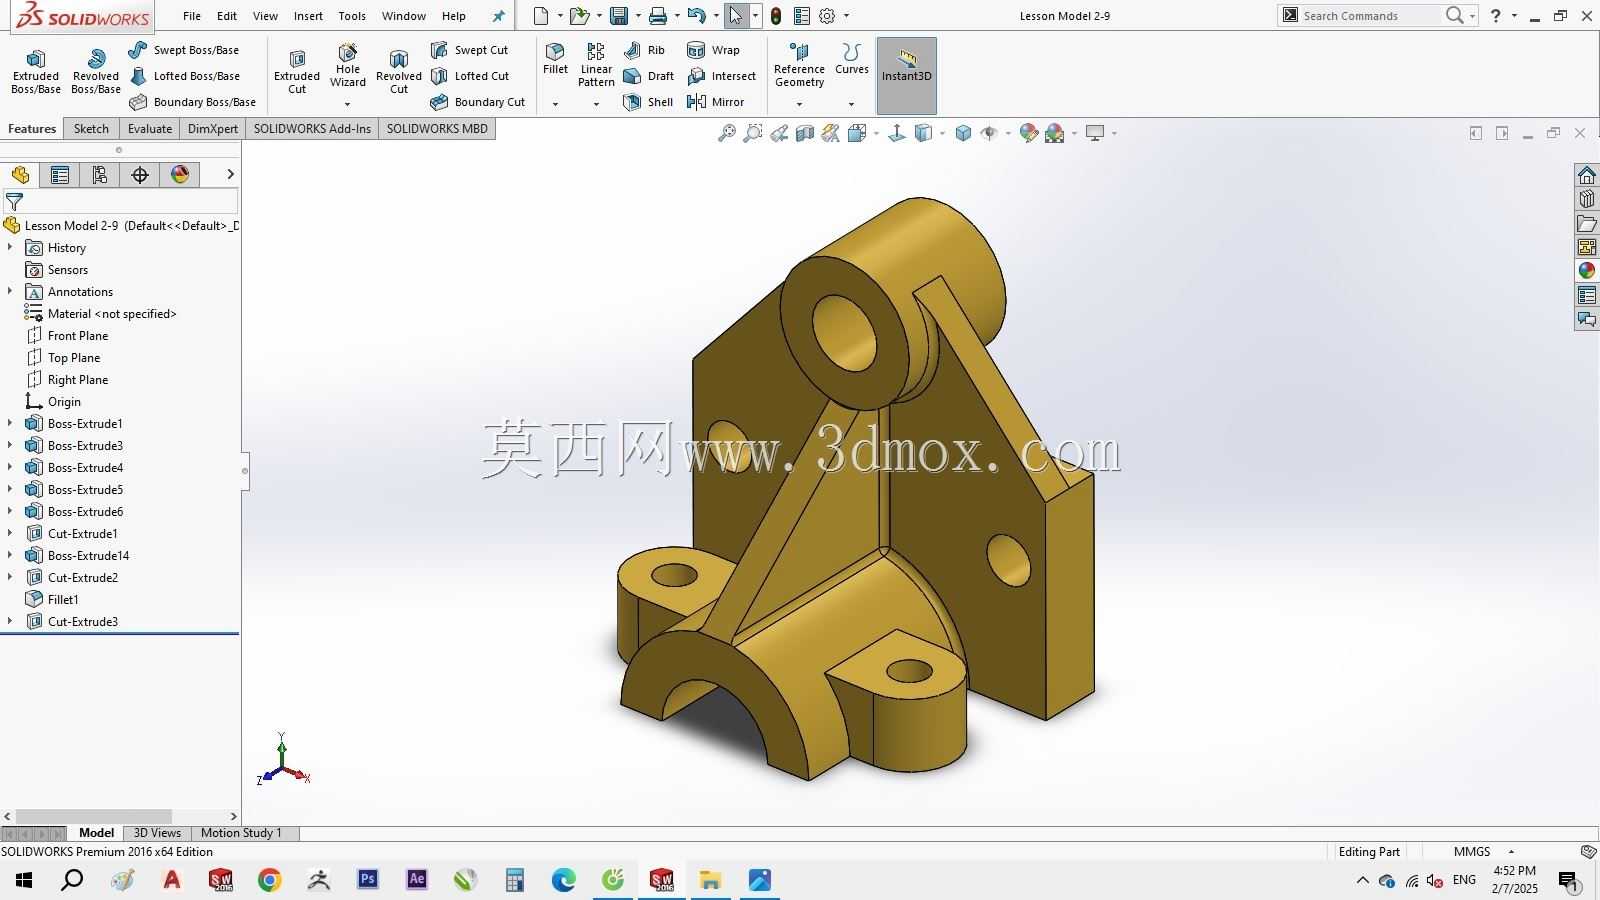Choose Boundary Boss/Base feature
The width and height of the screenshot is (1600, 900).
coord(192,102)
